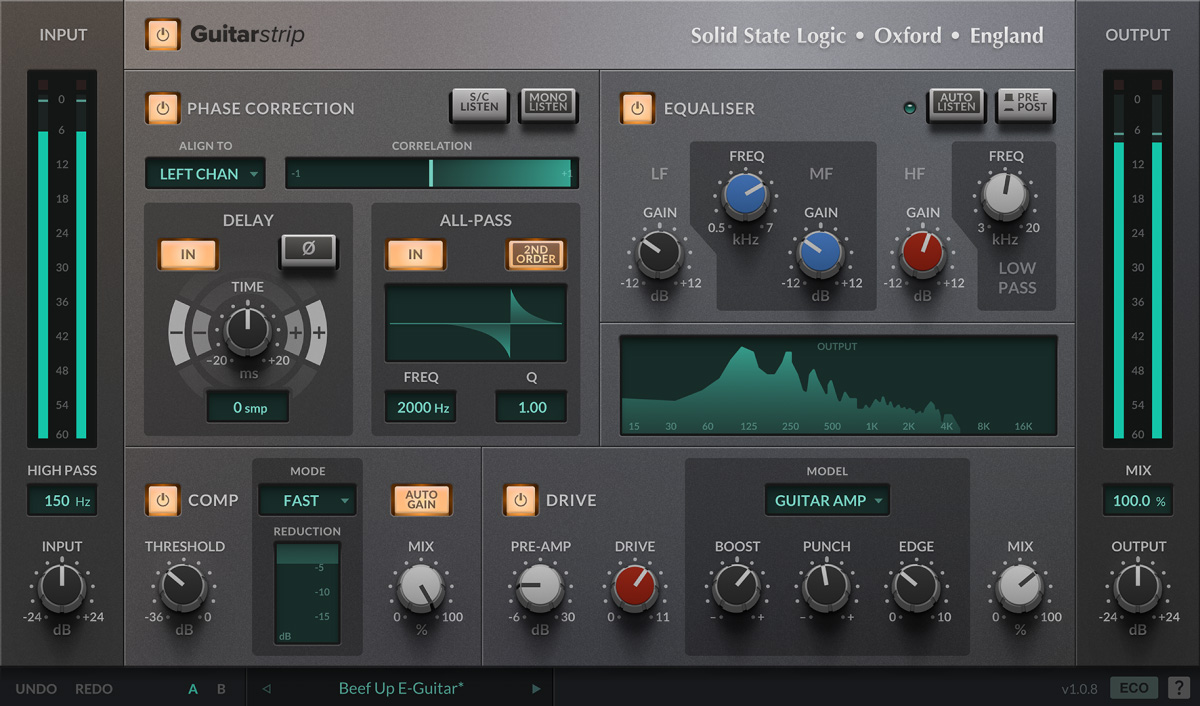Click the correlation meter slider

[432, 172]
